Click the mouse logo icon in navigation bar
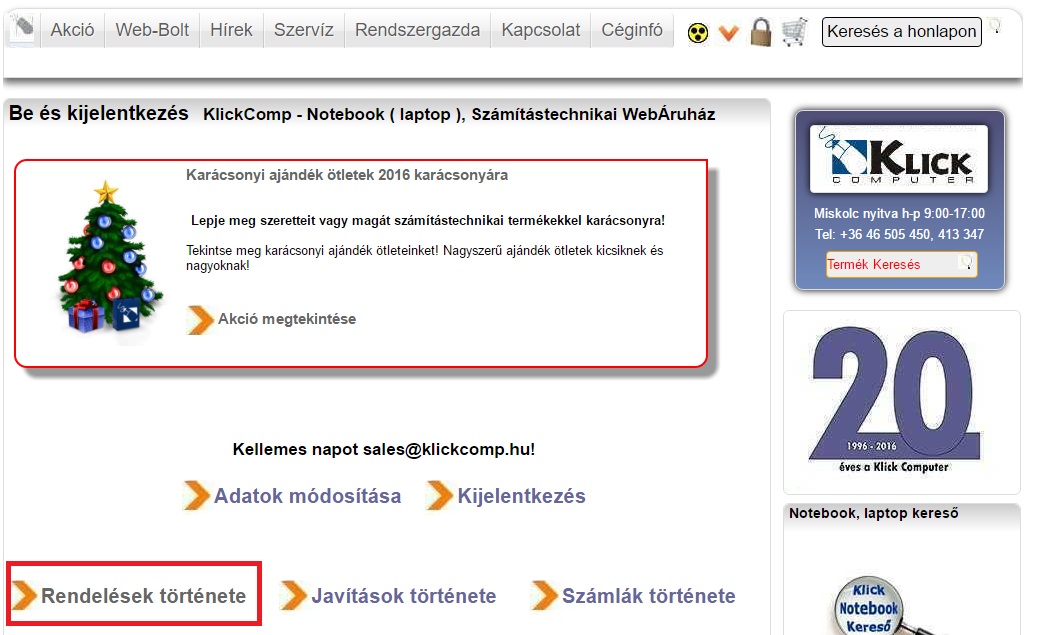Image resolution: width=1039 pixels, height=635 pixels. (x=23, y=29)
